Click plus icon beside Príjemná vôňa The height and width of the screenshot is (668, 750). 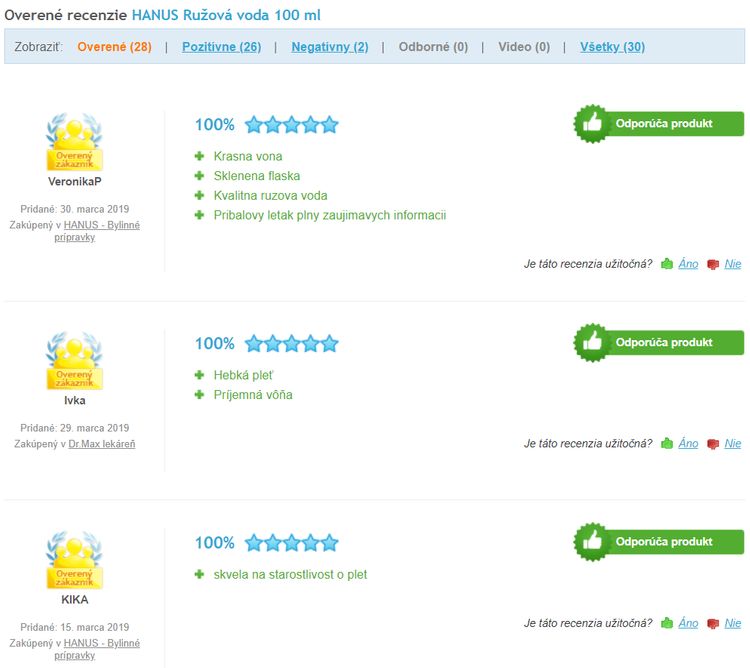coord(199,395)
